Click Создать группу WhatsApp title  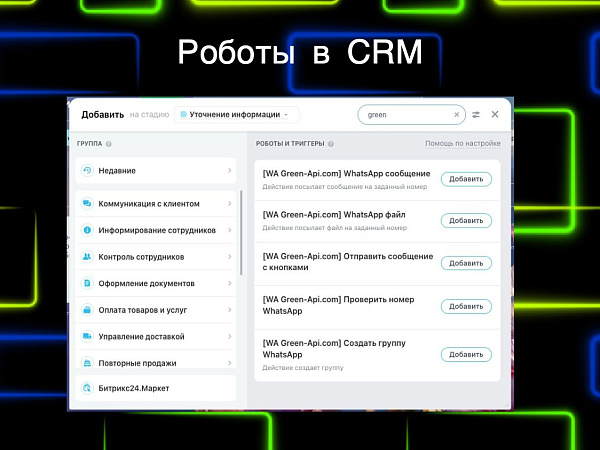[334, 349]
